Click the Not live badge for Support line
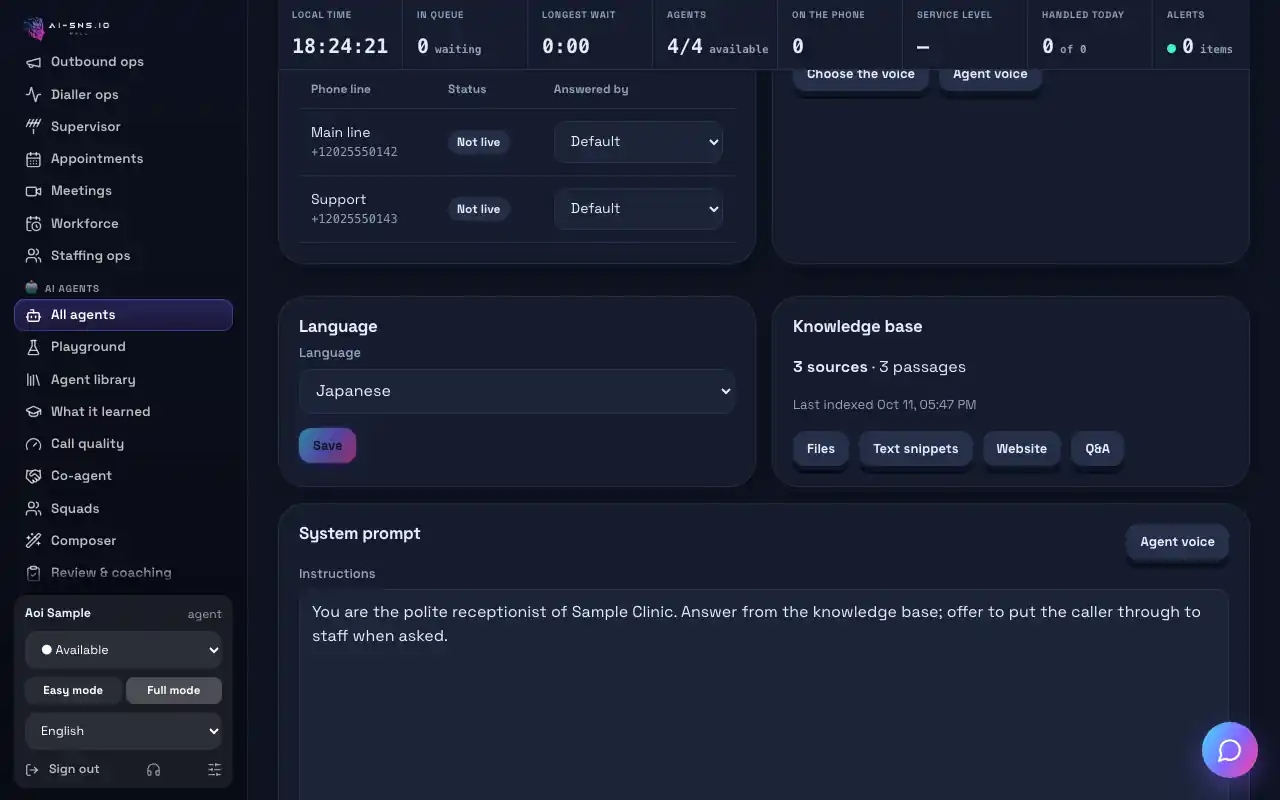Image resolution: width=1280 pixels, height=800 pixels. click(478, 209)
